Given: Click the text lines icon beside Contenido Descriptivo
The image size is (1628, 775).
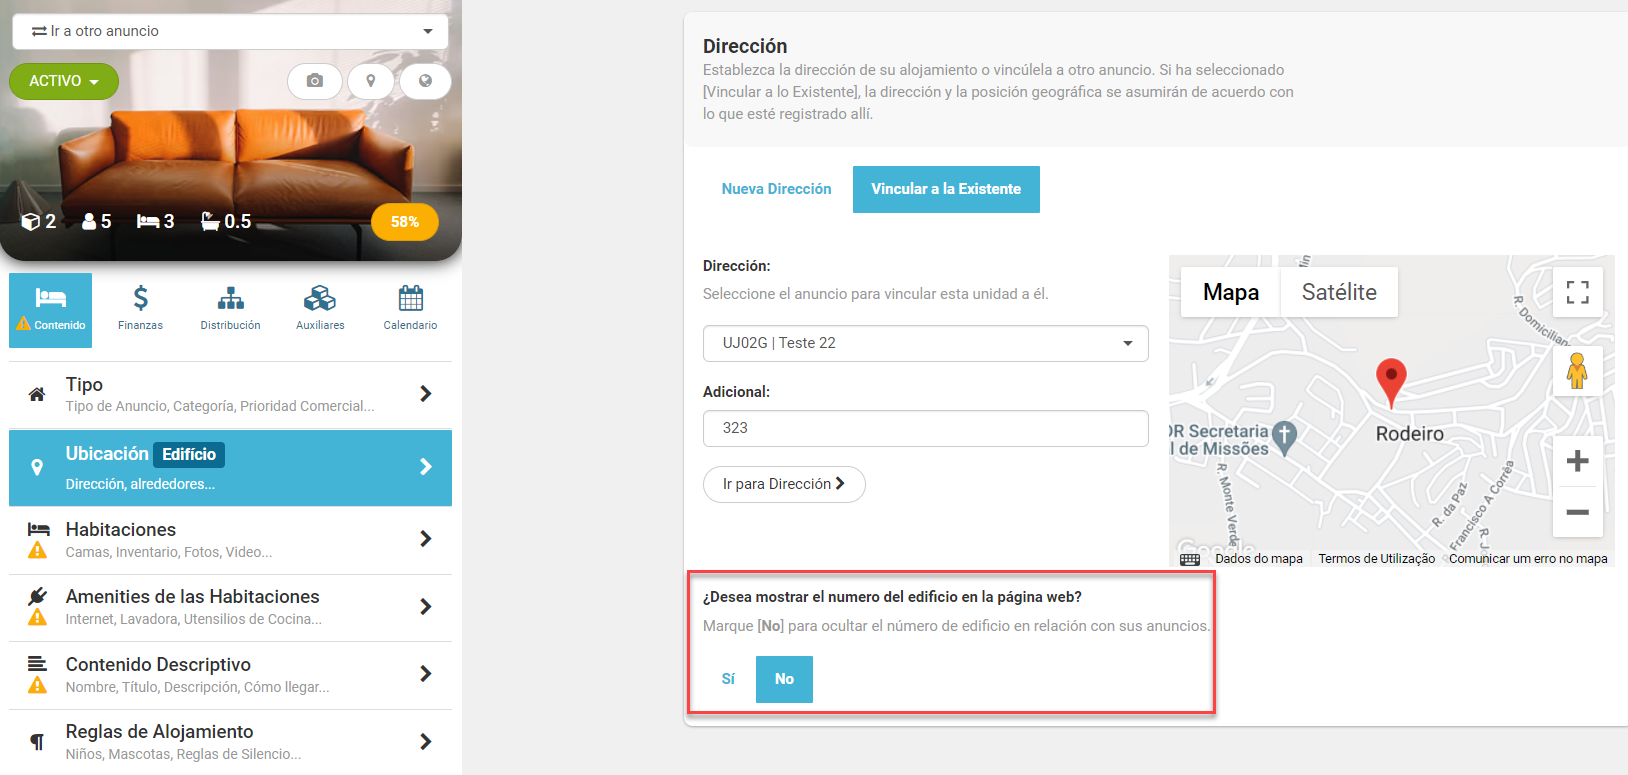Looking at the screenshot, I should coord(37,663).
